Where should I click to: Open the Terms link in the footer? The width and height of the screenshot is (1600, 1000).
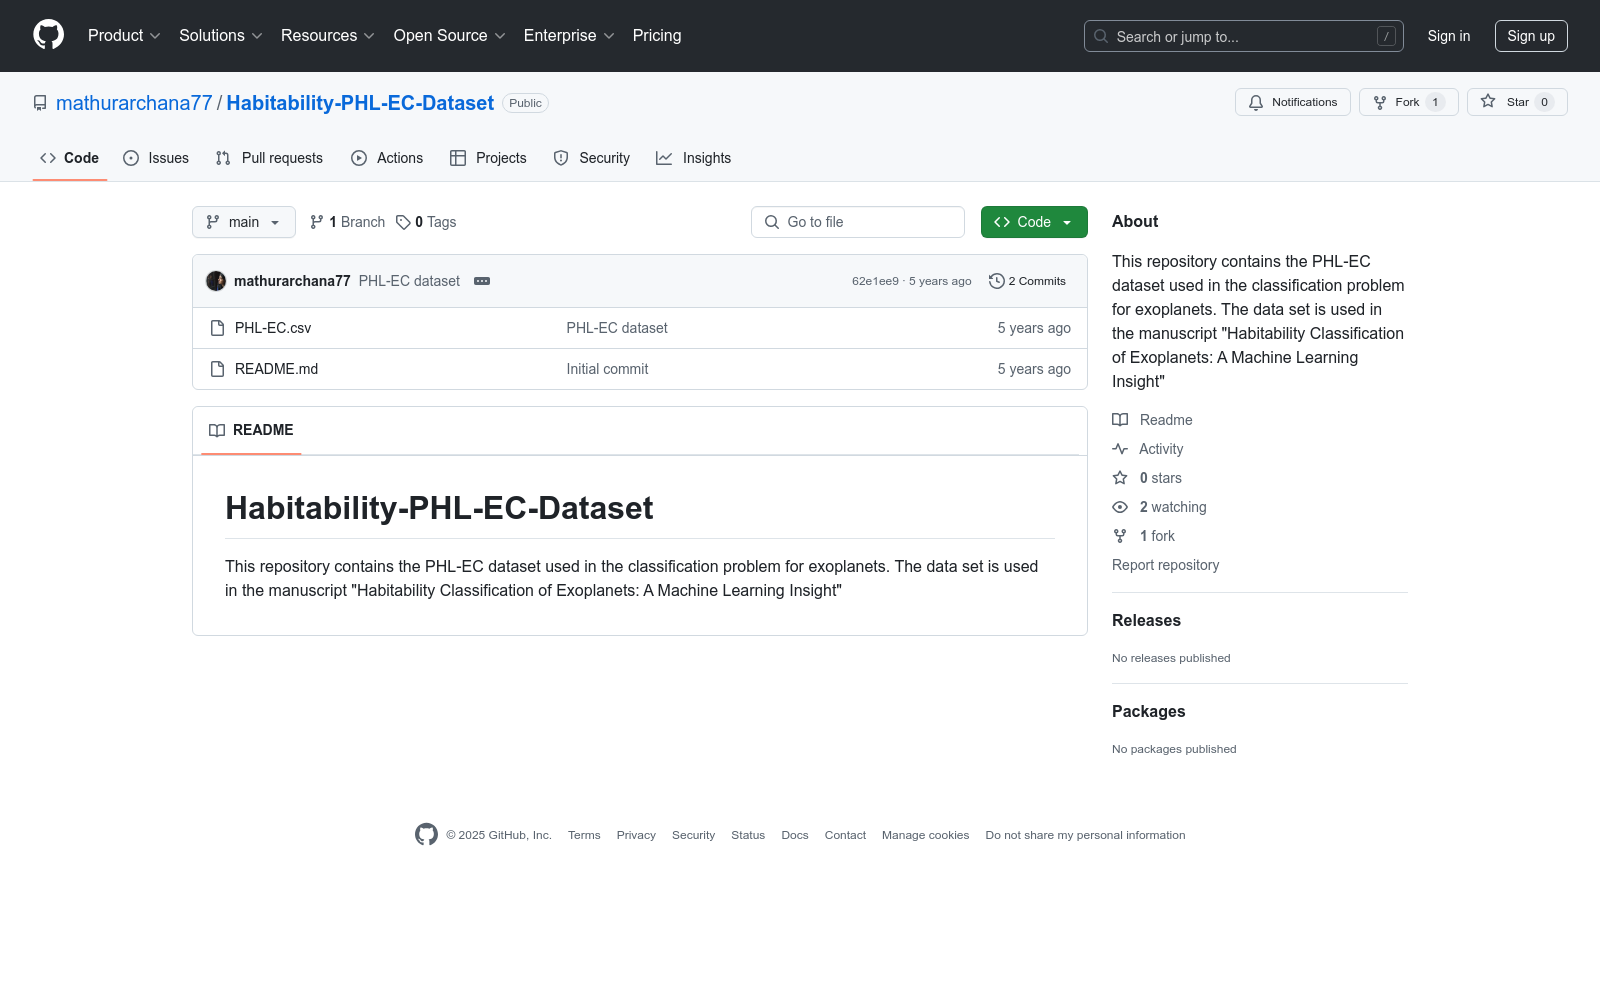pyautogui.click(x=584, y=835)
